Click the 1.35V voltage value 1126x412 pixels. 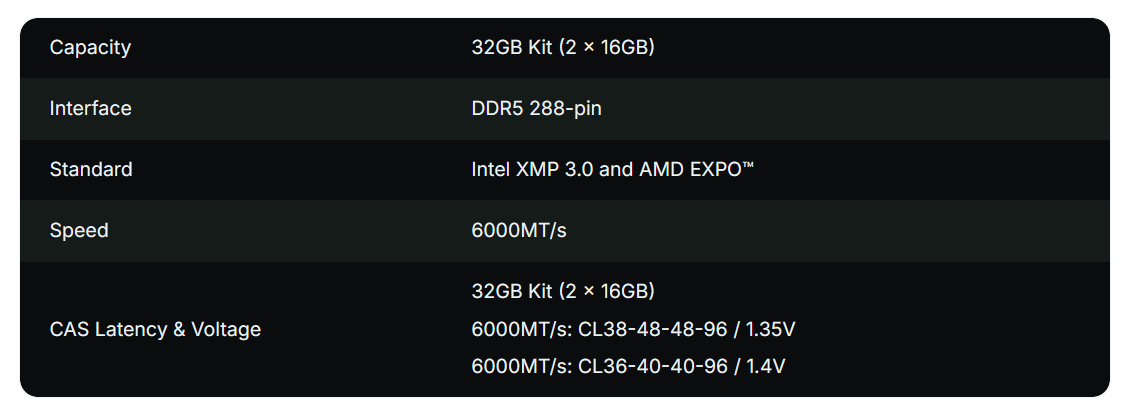click(771, 329)
